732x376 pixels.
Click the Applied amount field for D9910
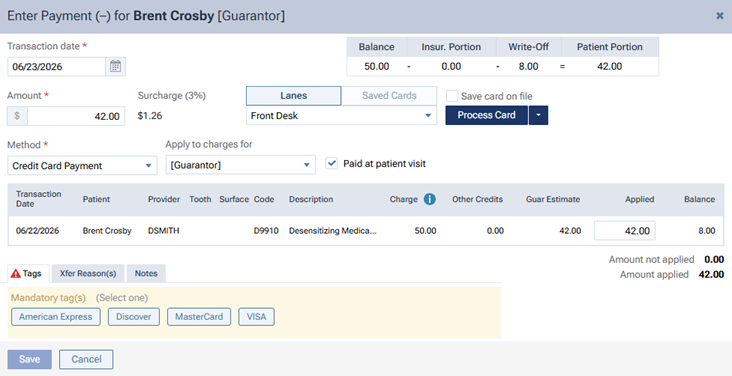(x=625, y=231)
